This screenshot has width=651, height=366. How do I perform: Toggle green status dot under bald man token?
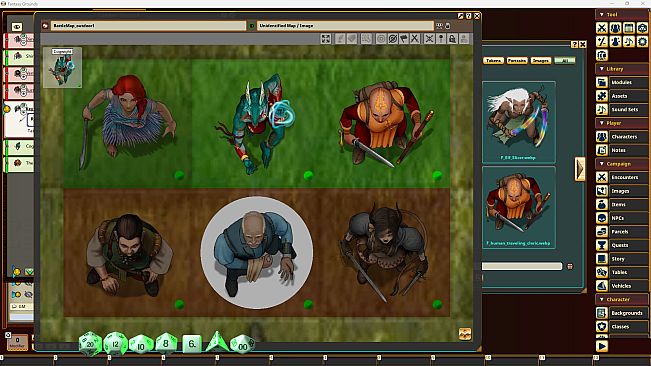(308, 305)
